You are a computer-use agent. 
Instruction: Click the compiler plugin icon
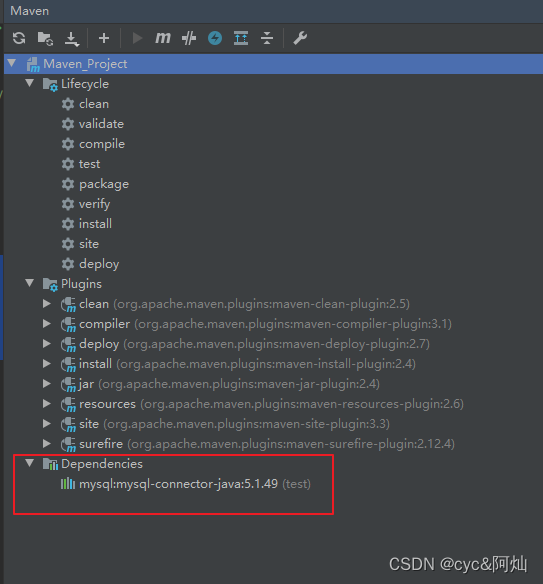69,325
